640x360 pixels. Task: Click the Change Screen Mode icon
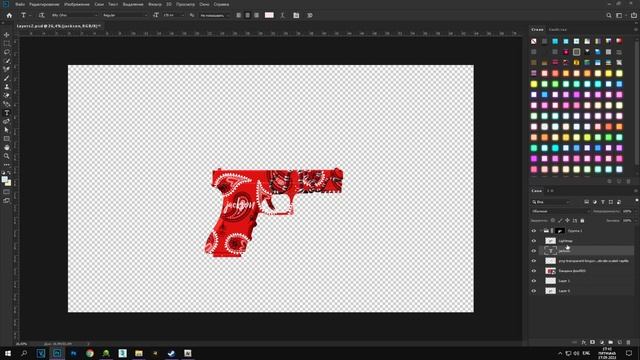(7, 200)
